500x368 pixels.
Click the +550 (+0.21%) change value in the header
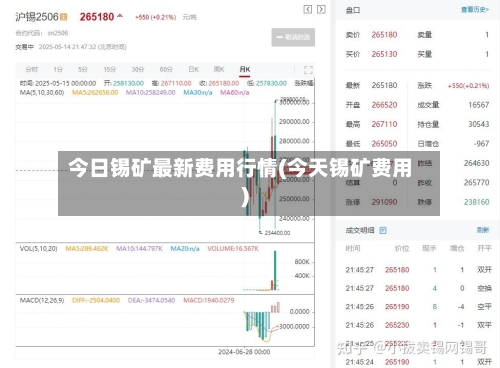(155, 17)
